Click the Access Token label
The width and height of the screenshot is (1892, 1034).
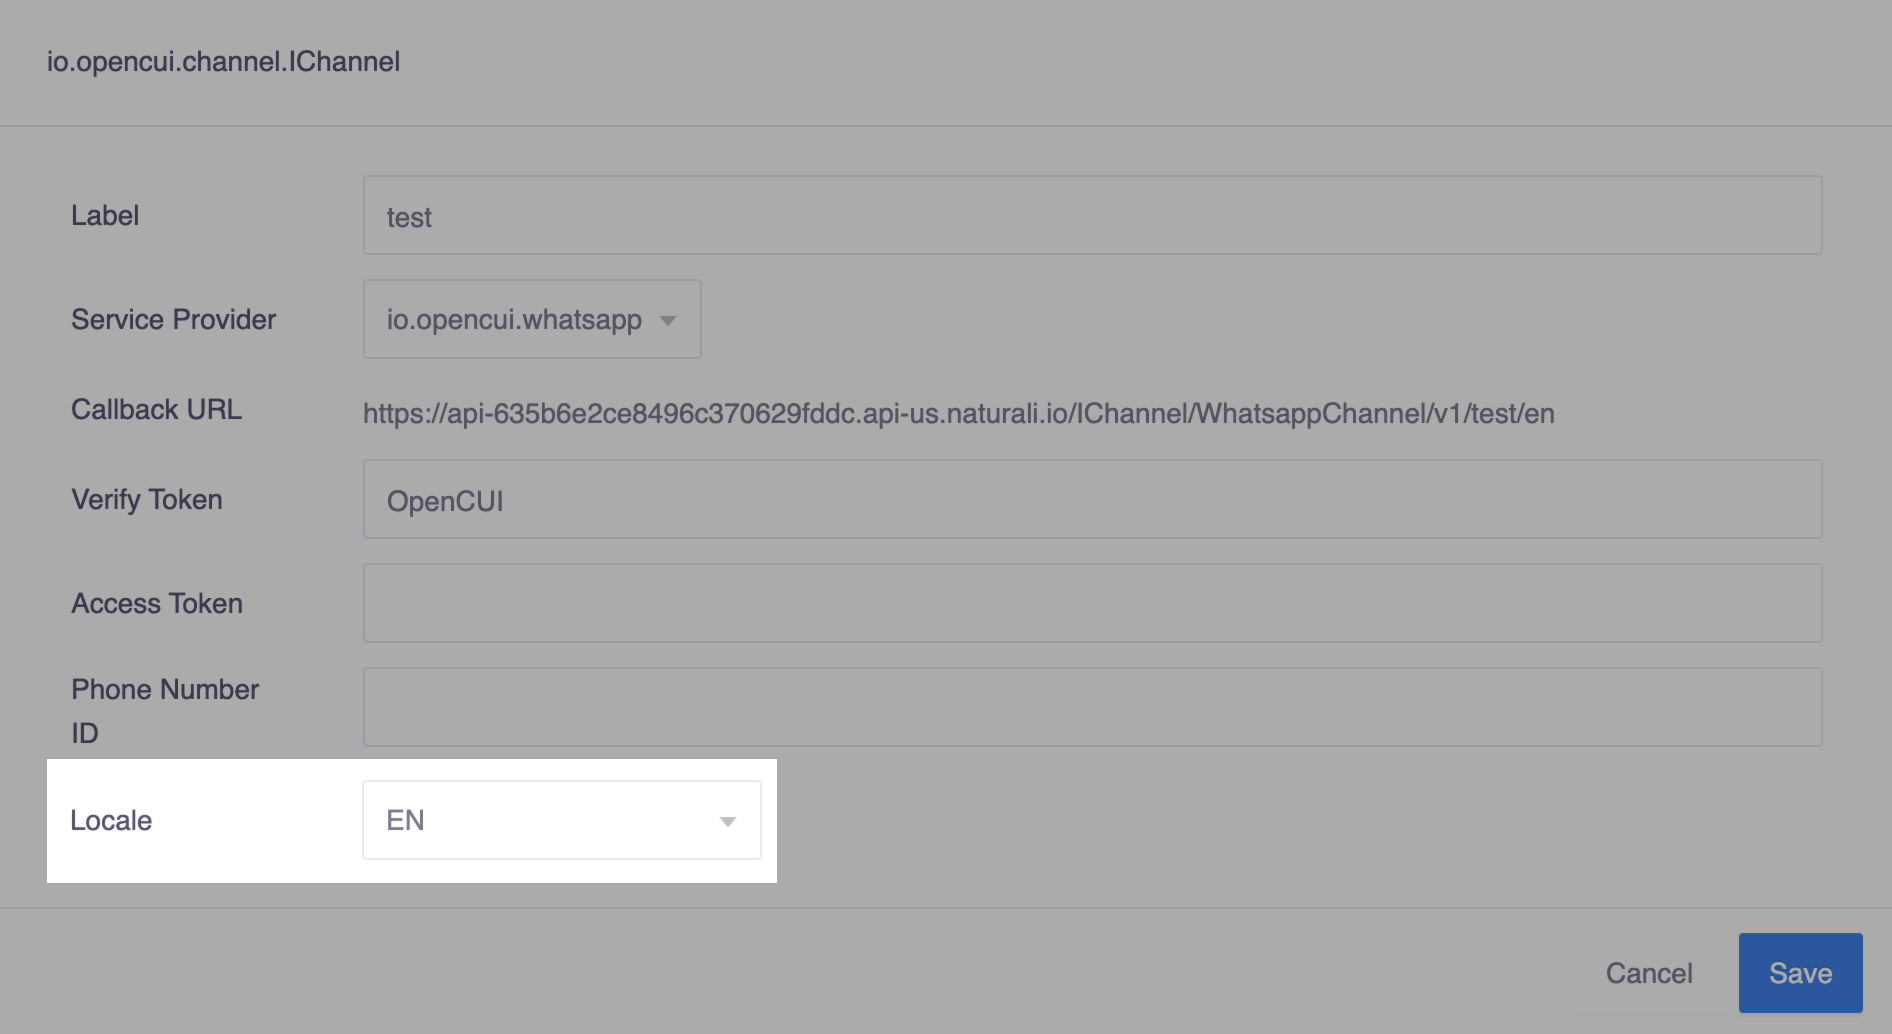pyautogui.click(x=156, y=602)
